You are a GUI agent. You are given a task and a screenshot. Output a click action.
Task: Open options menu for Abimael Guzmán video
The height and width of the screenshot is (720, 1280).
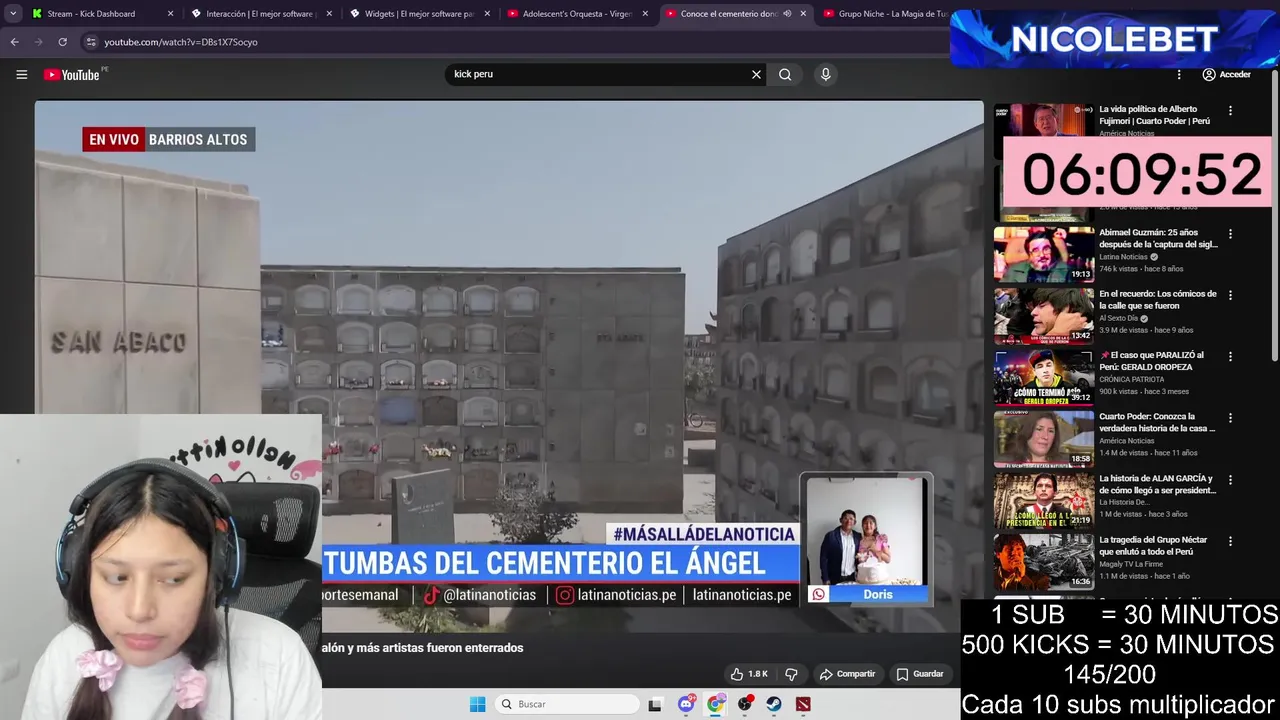point(1230,234)
